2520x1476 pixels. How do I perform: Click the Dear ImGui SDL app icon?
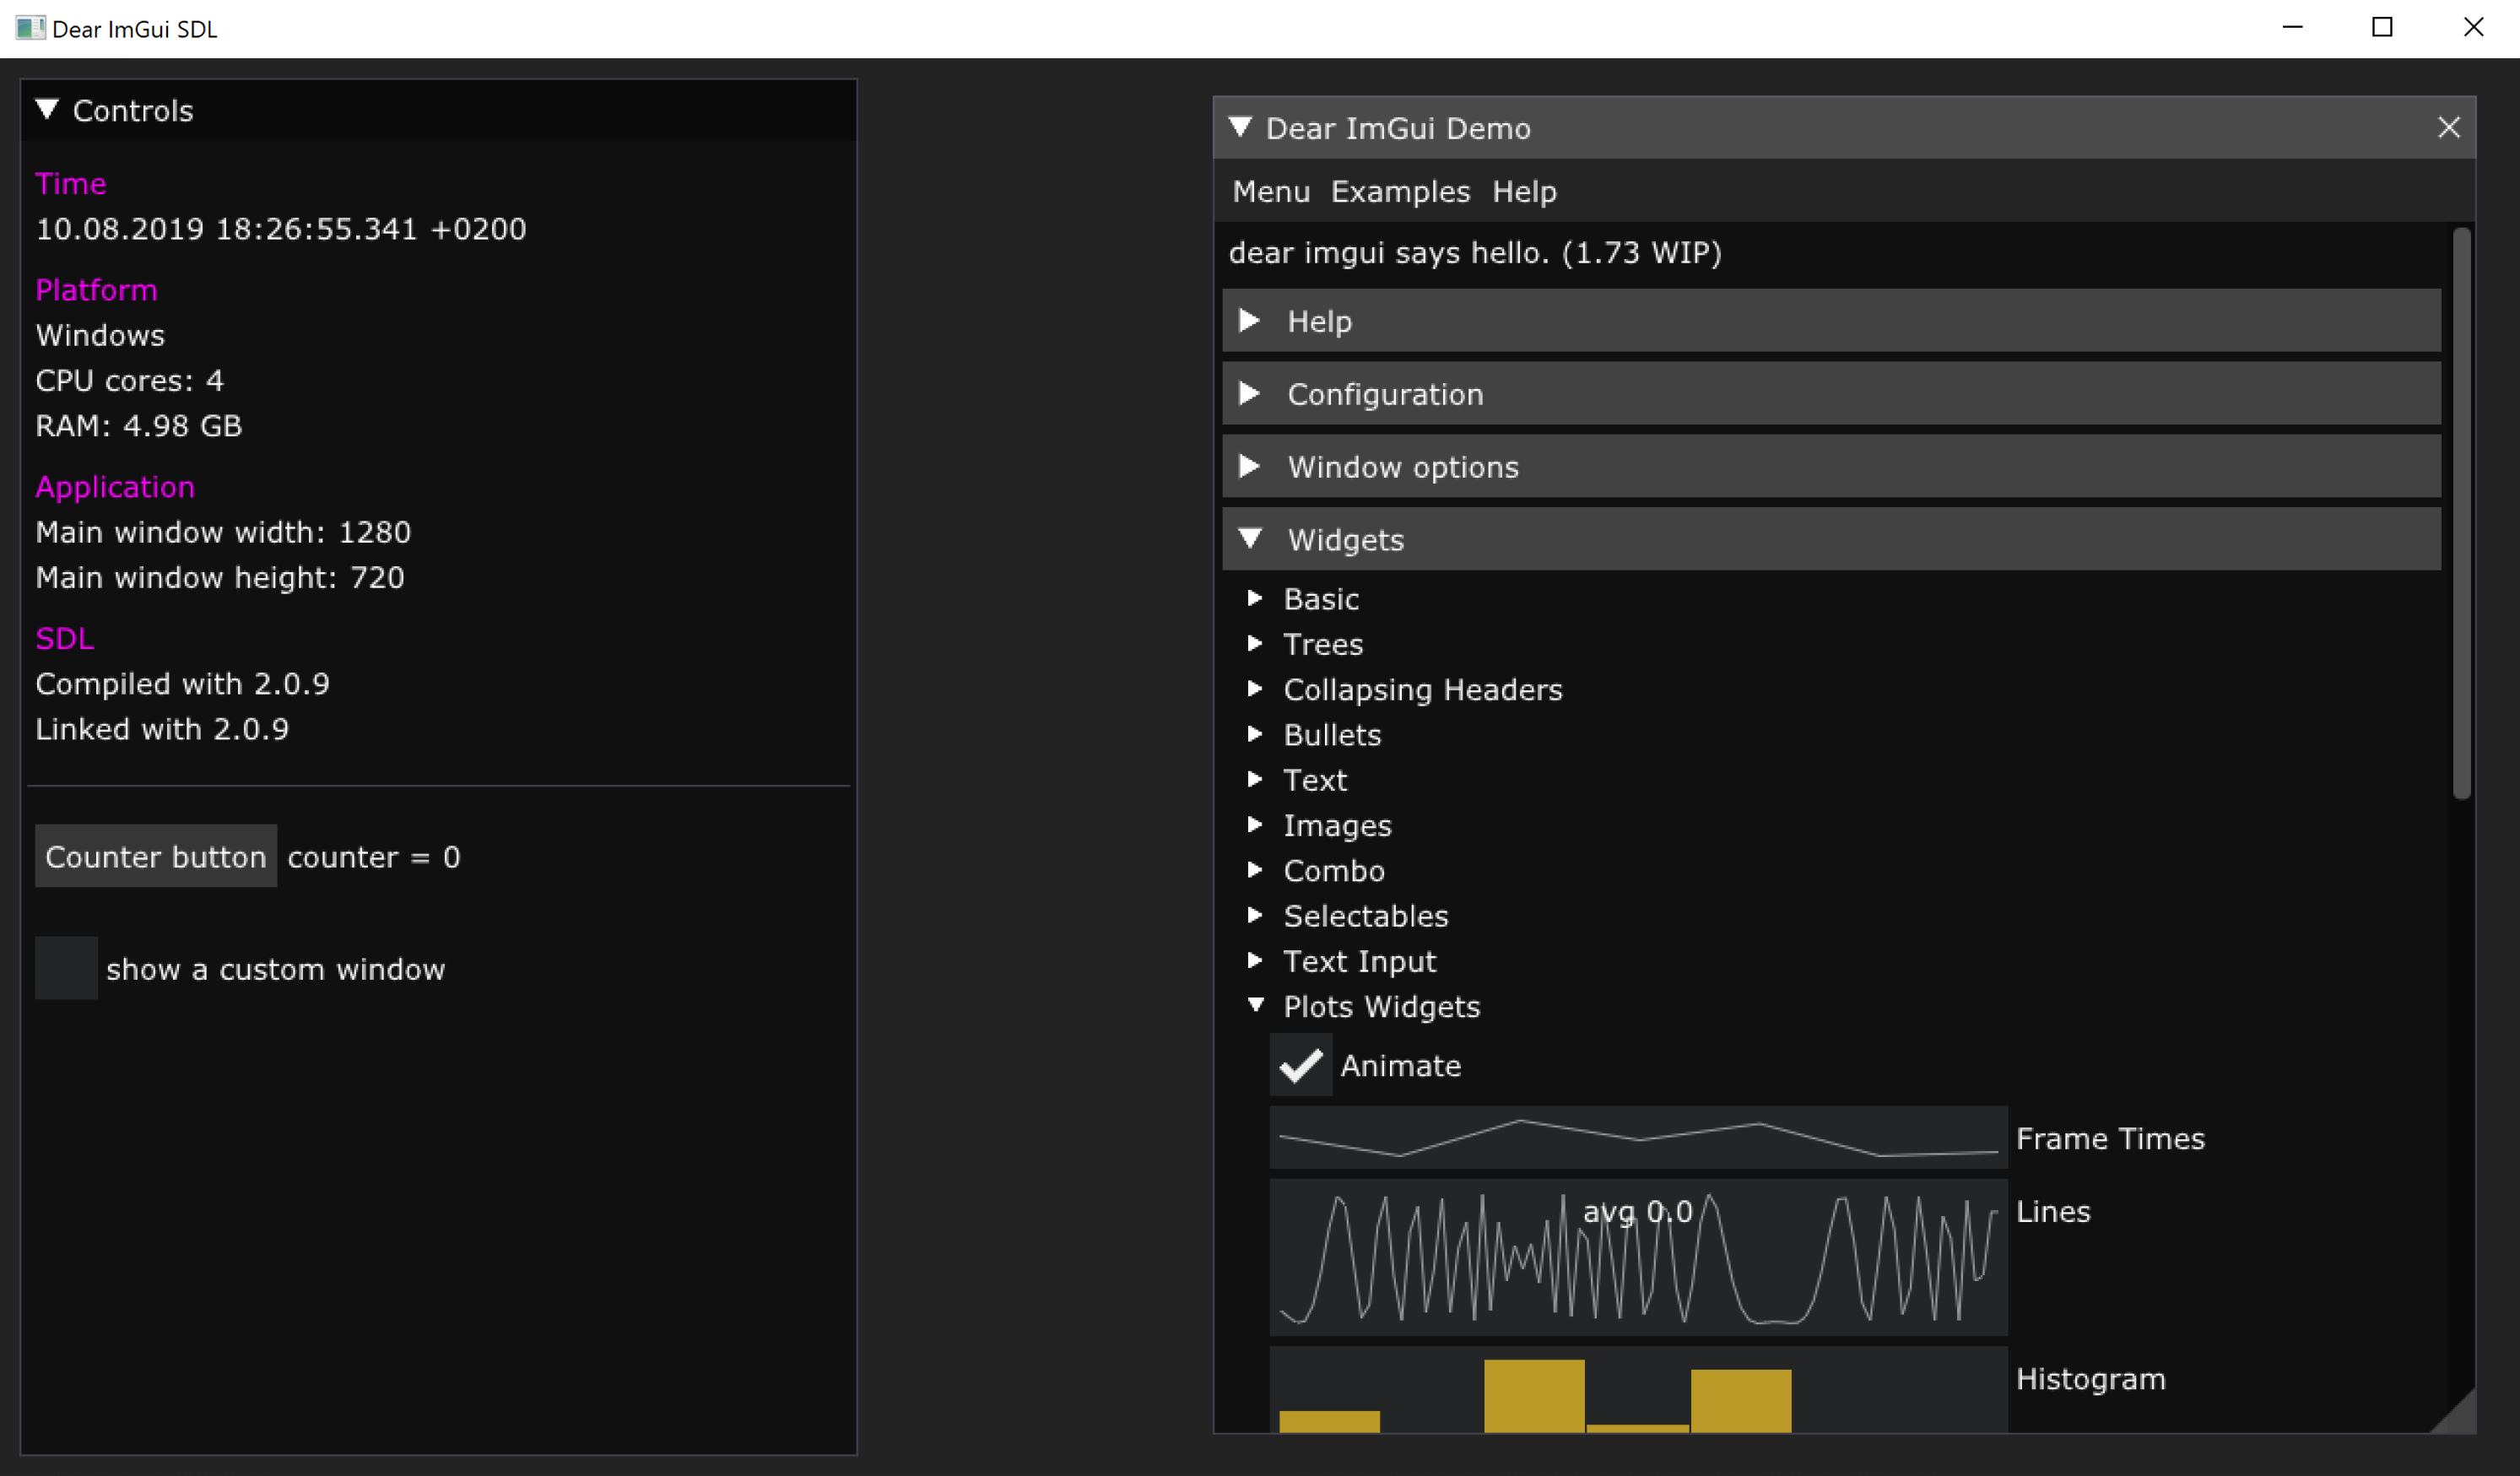(30, 28)
